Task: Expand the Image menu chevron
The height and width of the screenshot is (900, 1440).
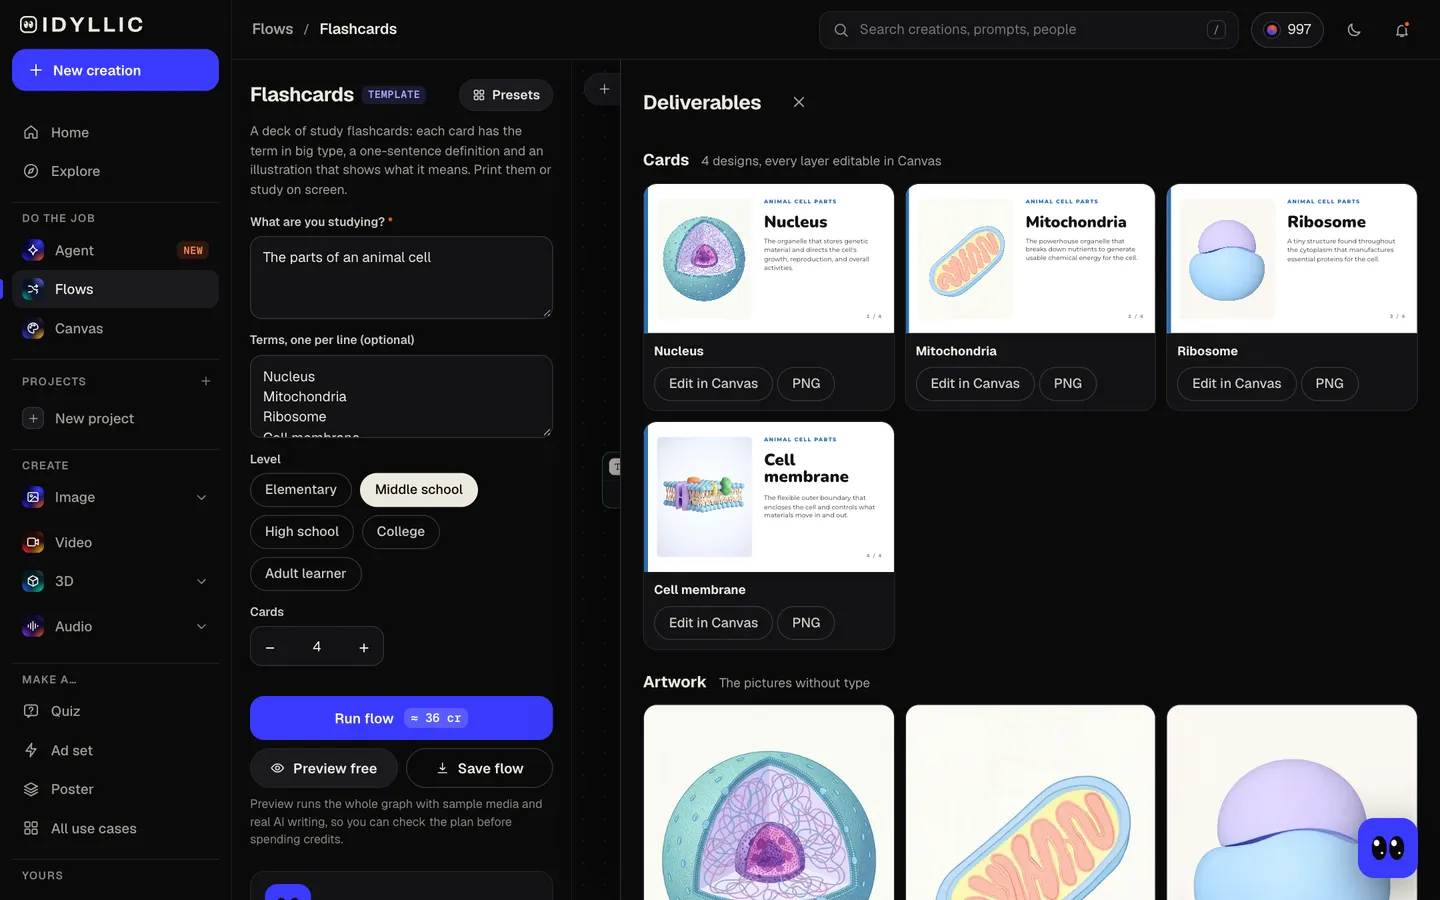Action: point(201,497)
